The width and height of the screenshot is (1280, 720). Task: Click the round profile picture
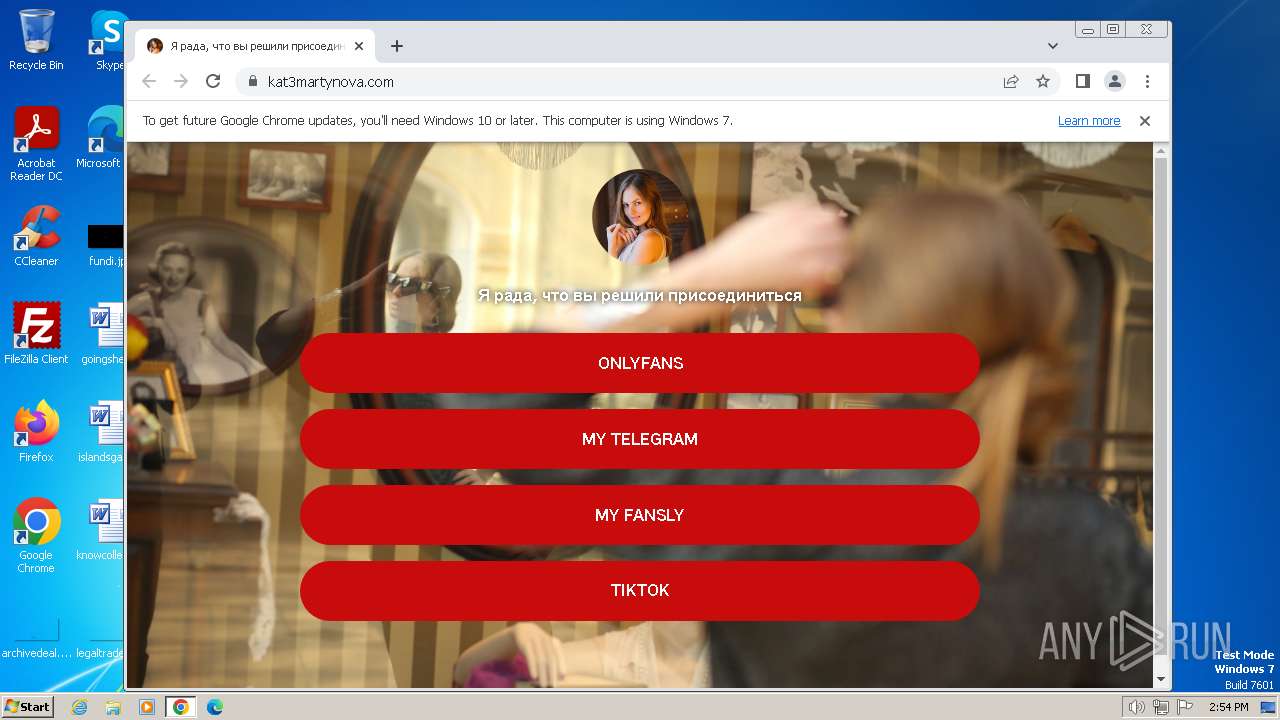click(x=640, y=217)
